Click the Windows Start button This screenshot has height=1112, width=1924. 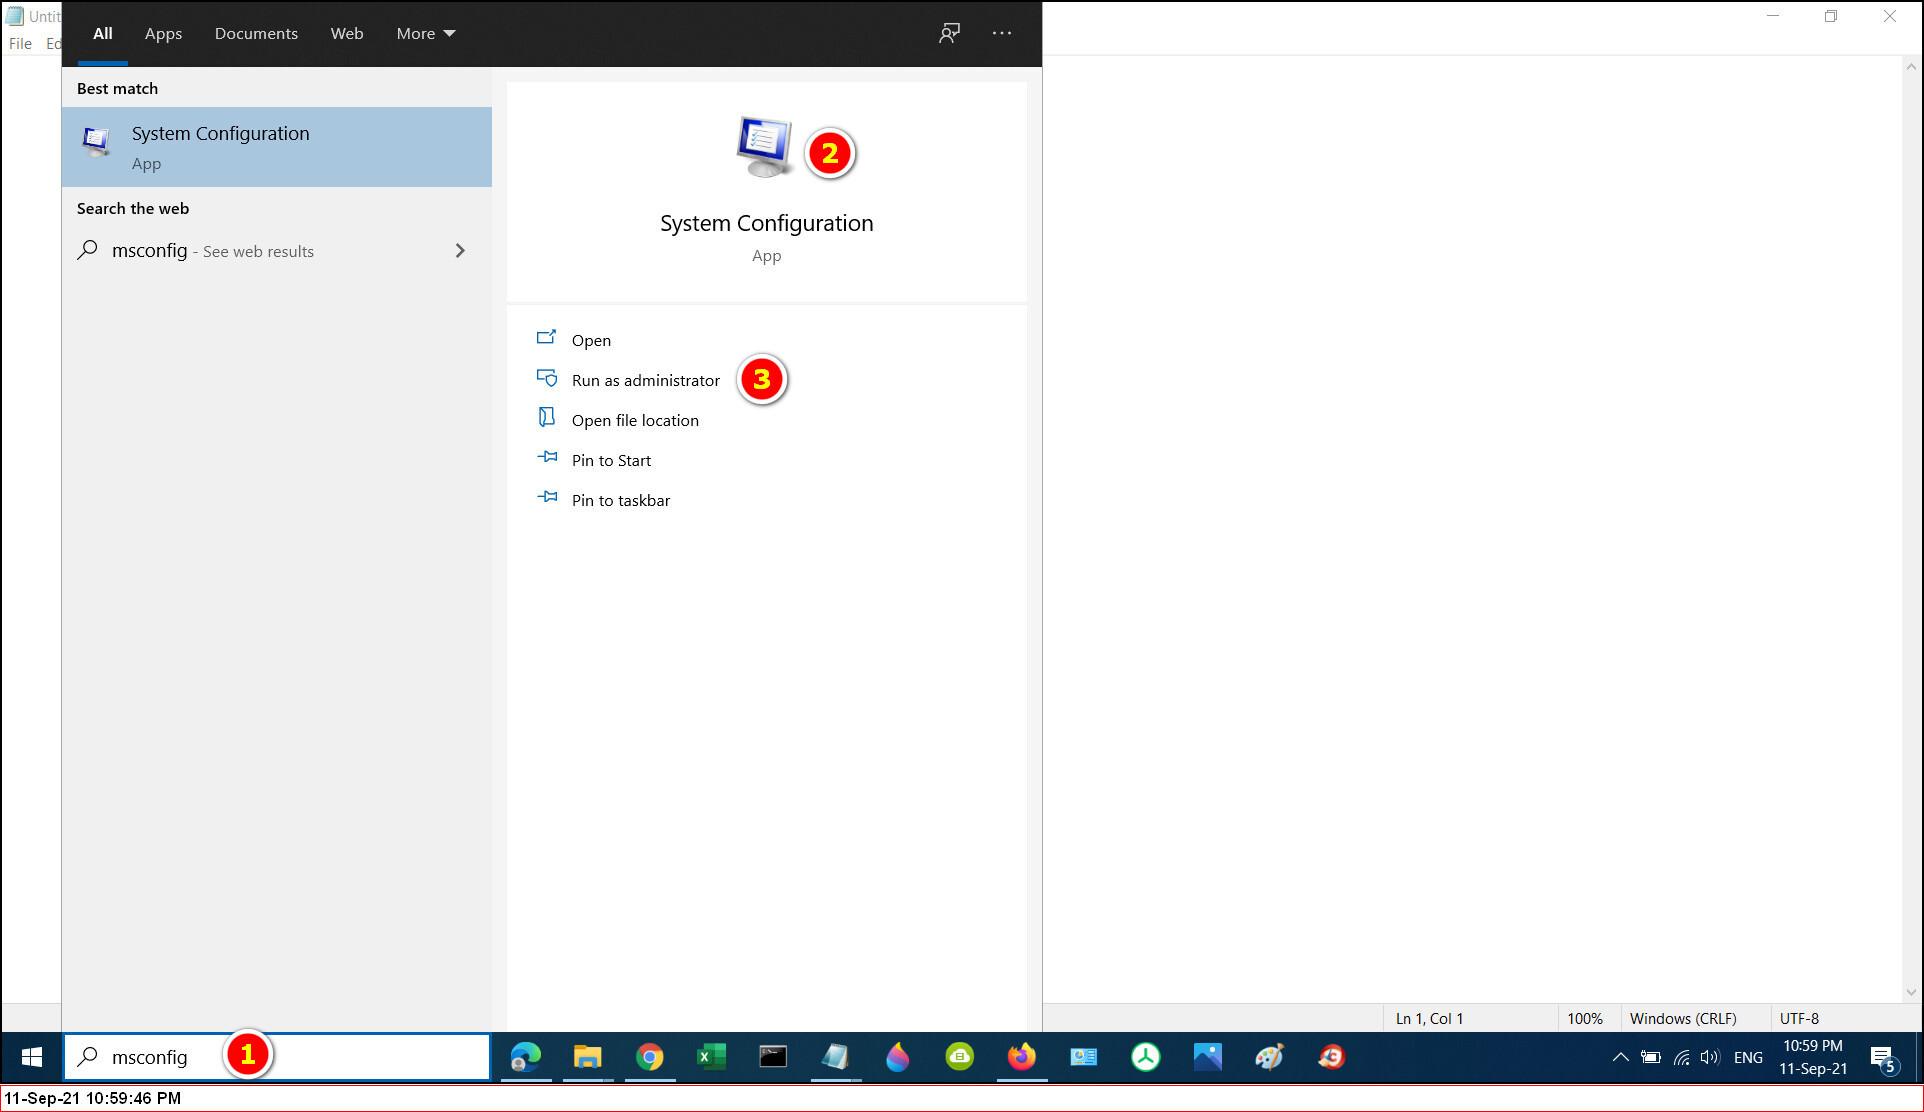coord(31,1057)
